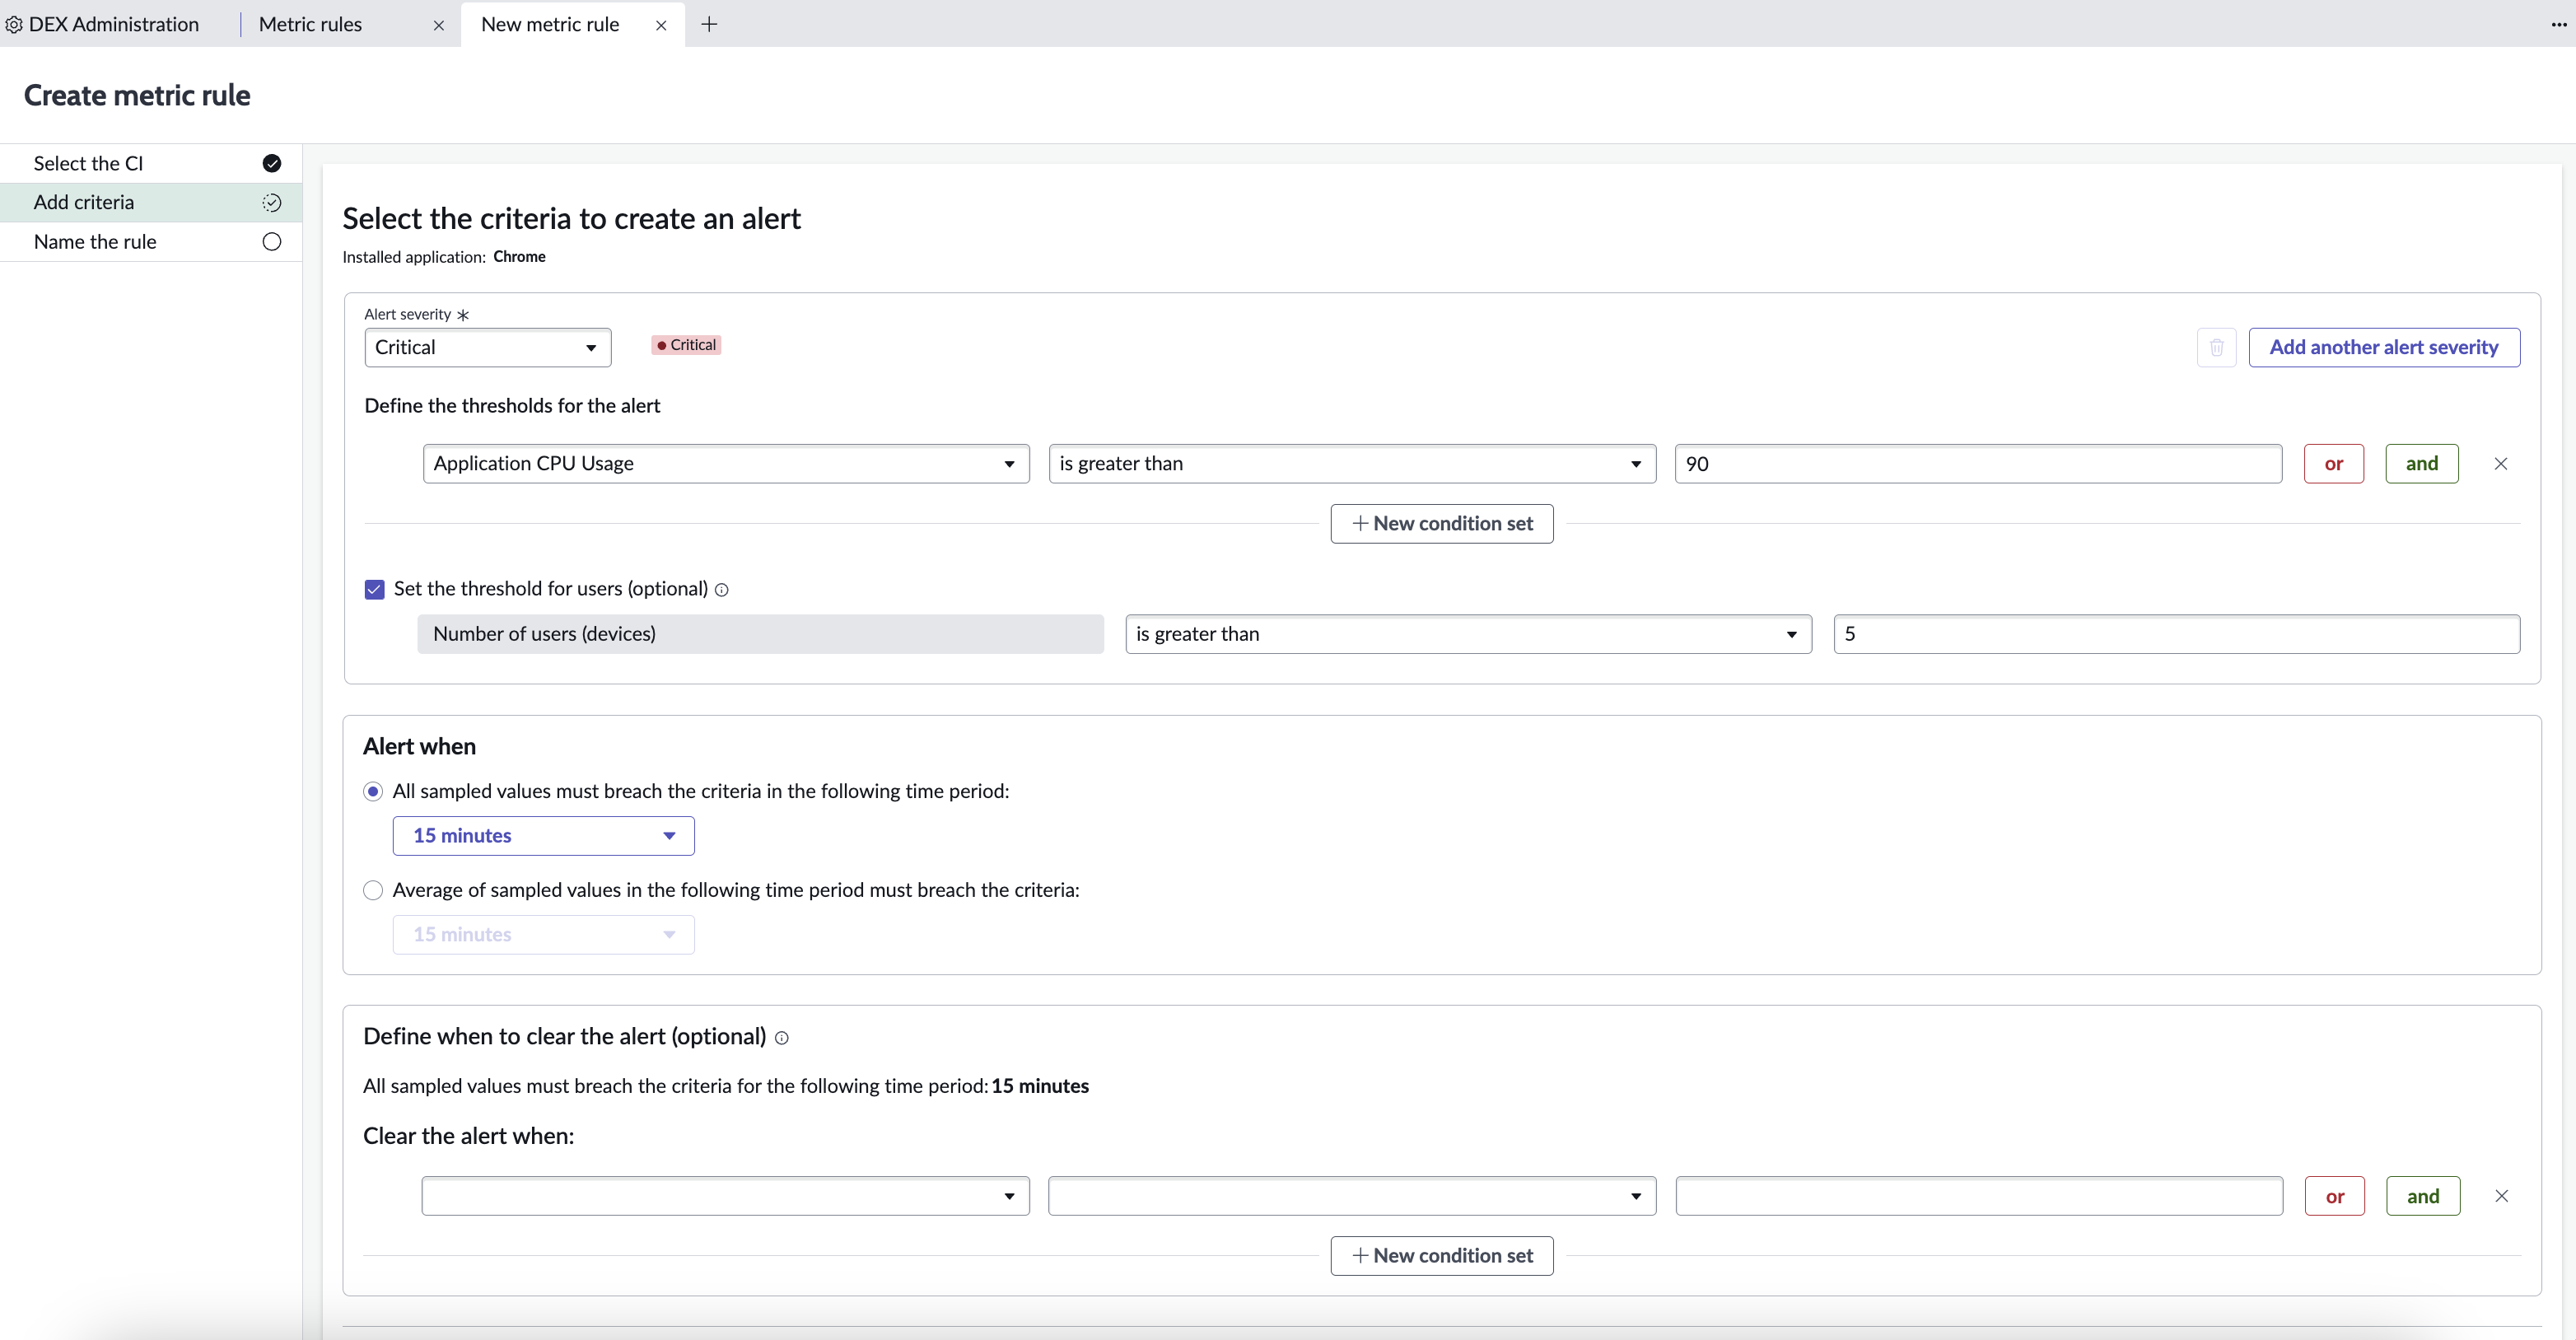Go to the Name the rule step

(151, 242)
